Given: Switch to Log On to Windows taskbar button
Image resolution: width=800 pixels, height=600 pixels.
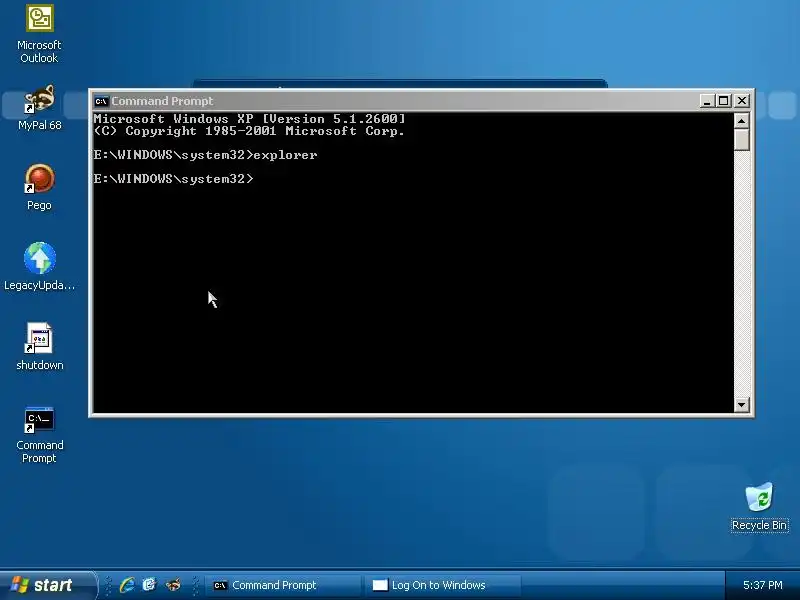Looking at the screenshot, I should pos(442,585).
